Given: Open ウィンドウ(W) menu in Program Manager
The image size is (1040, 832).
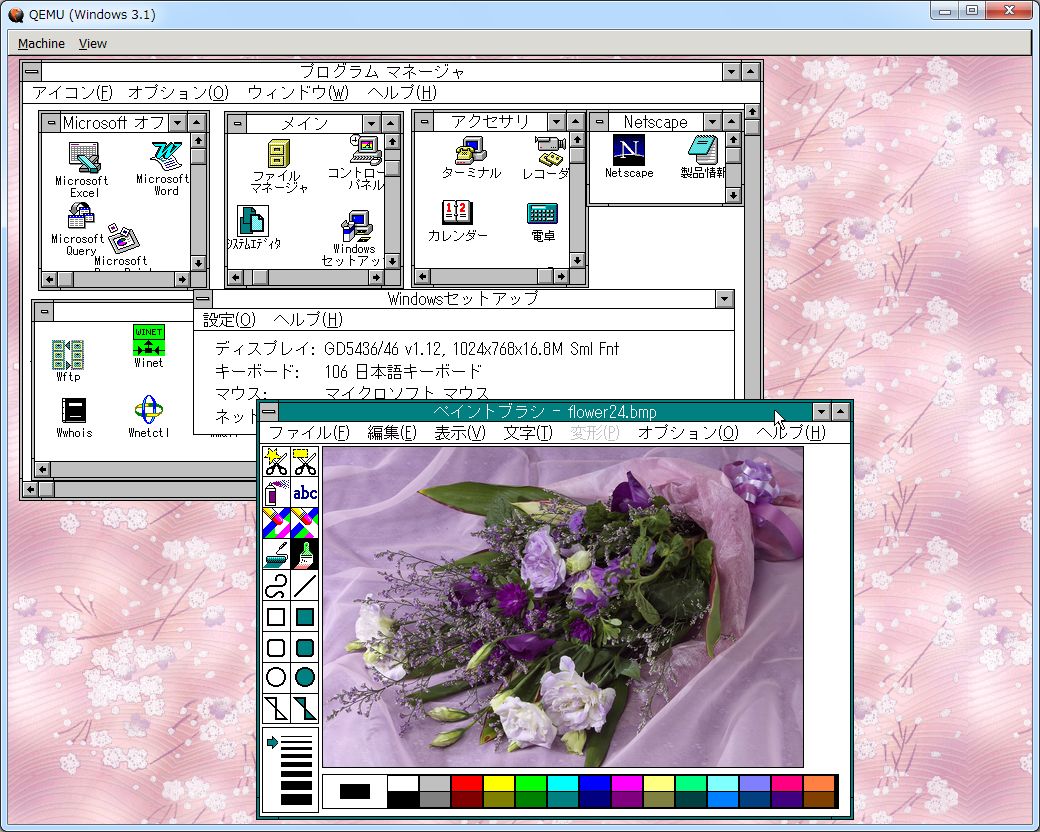Looking at the screenshot, I should (x=298, y=92).
